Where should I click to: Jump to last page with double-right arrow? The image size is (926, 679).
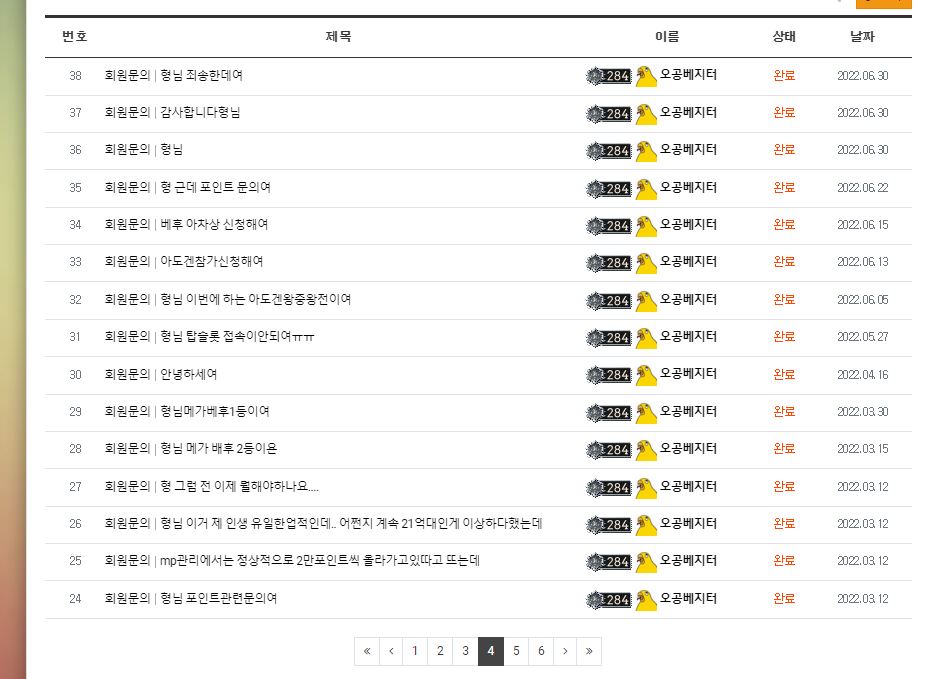tap(589, 651)
